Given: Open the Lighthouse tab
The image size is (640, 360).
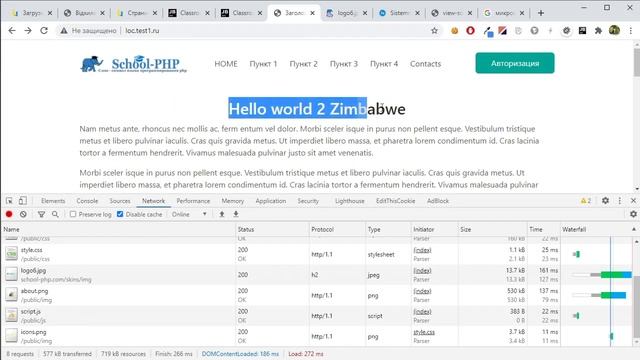Looking at the screenshot, I should (350, 201).
